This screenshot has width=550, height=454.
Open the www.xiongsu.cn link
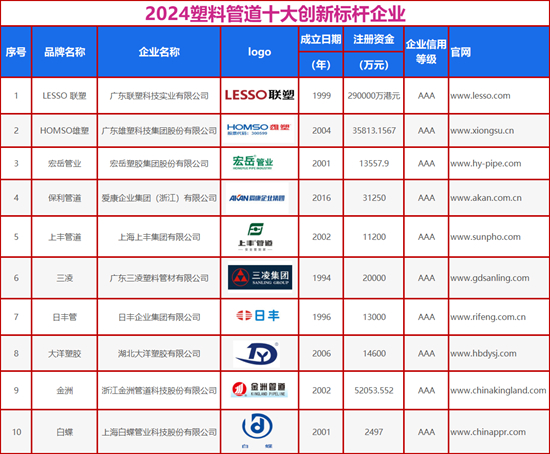(x=482, y=131)
